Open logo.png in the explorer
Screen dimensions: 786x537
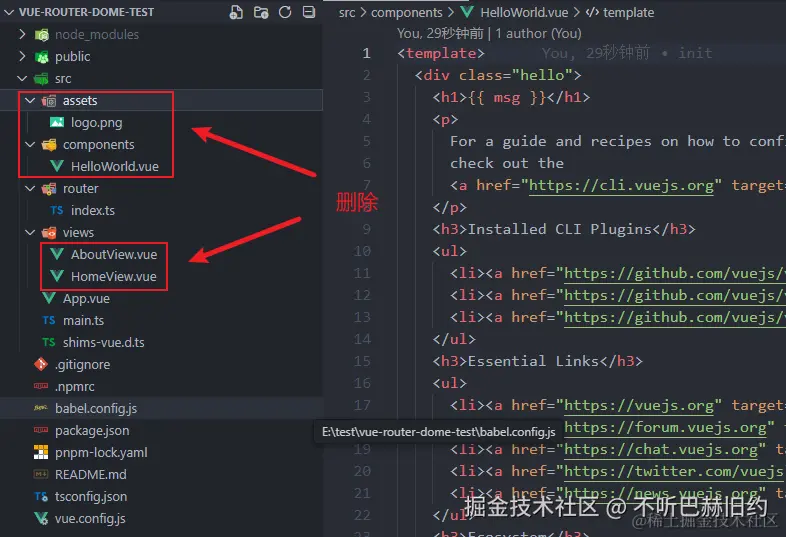click(x=97, y=122)
